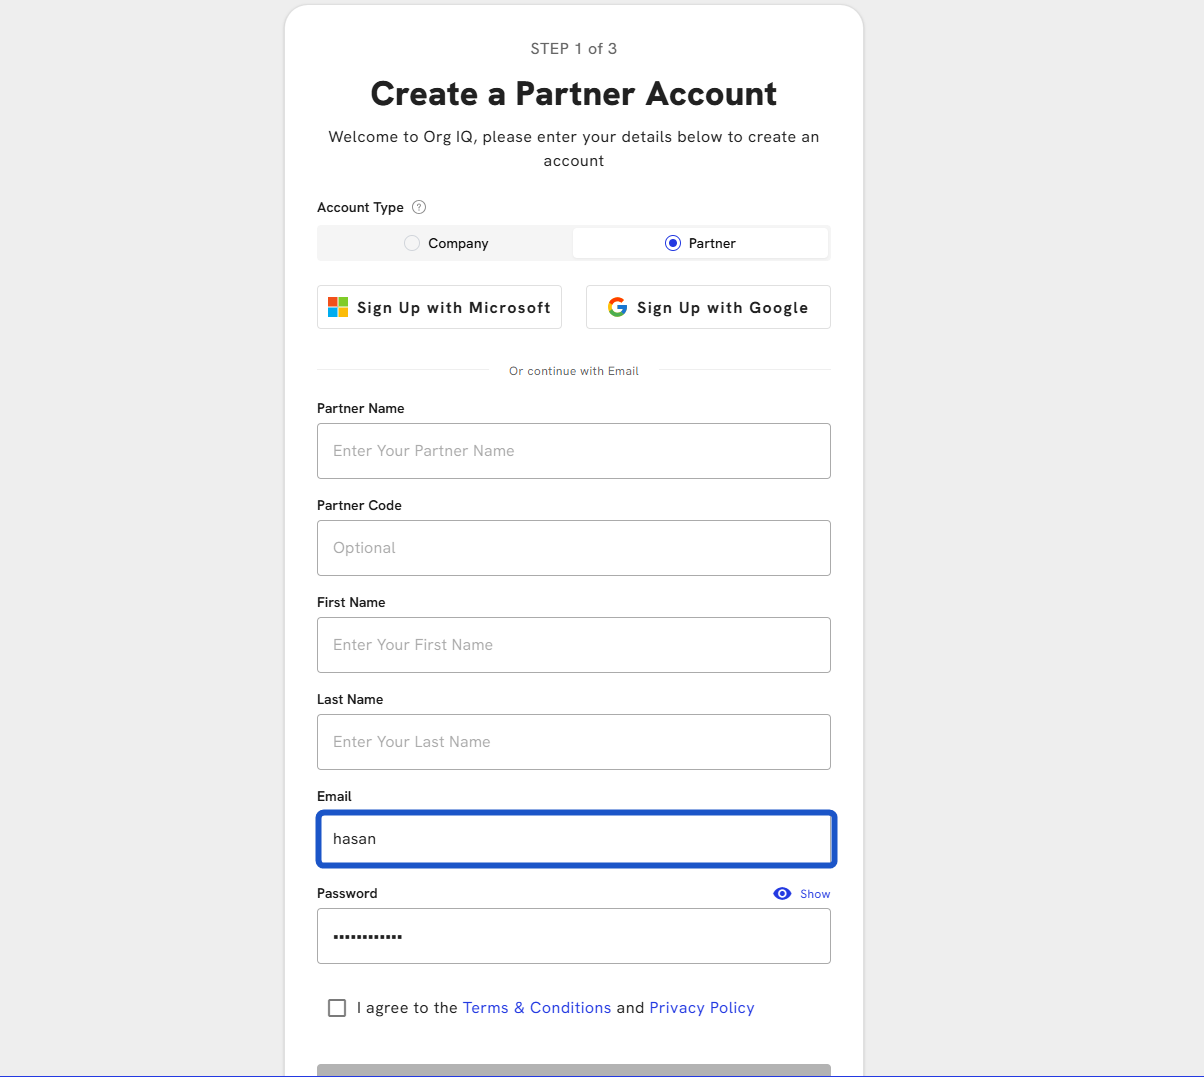The width and height of the screenshot is (1204, 1077).
Task: Check the agree to terms checkbox
Action: pyautogui.click(x=337, y=1008)
